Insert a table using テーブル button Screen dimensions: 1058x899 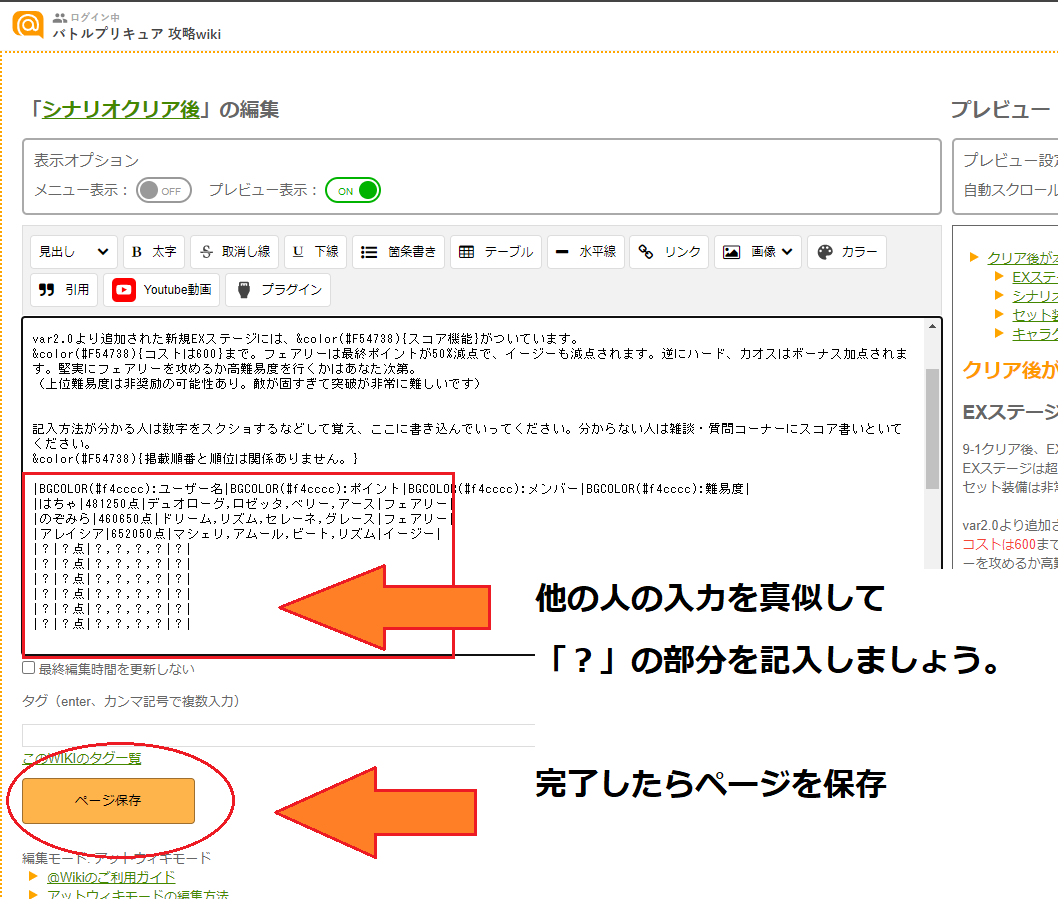496,252
